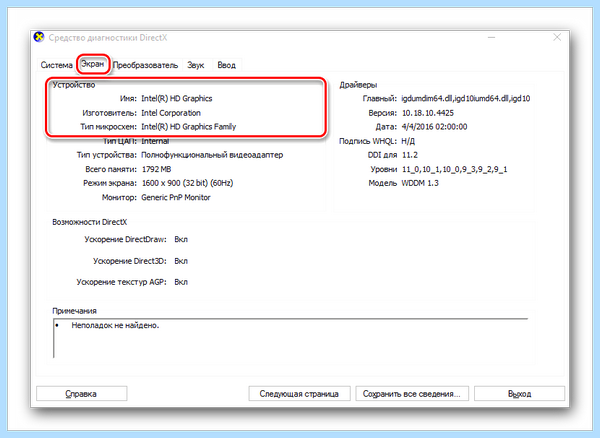Click the Драйверы group label
Screen dimensions: 600x438
[358, 85]
